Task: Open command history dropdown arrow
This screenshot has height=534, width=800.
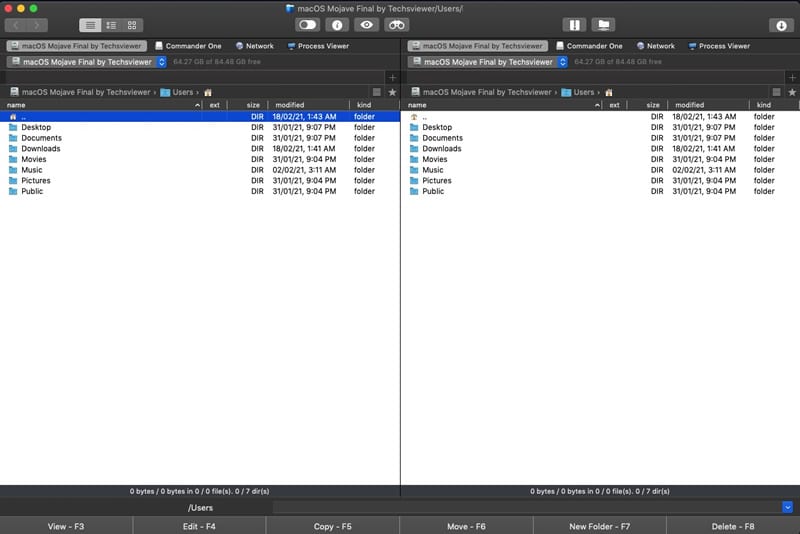Action: (787, 507)
